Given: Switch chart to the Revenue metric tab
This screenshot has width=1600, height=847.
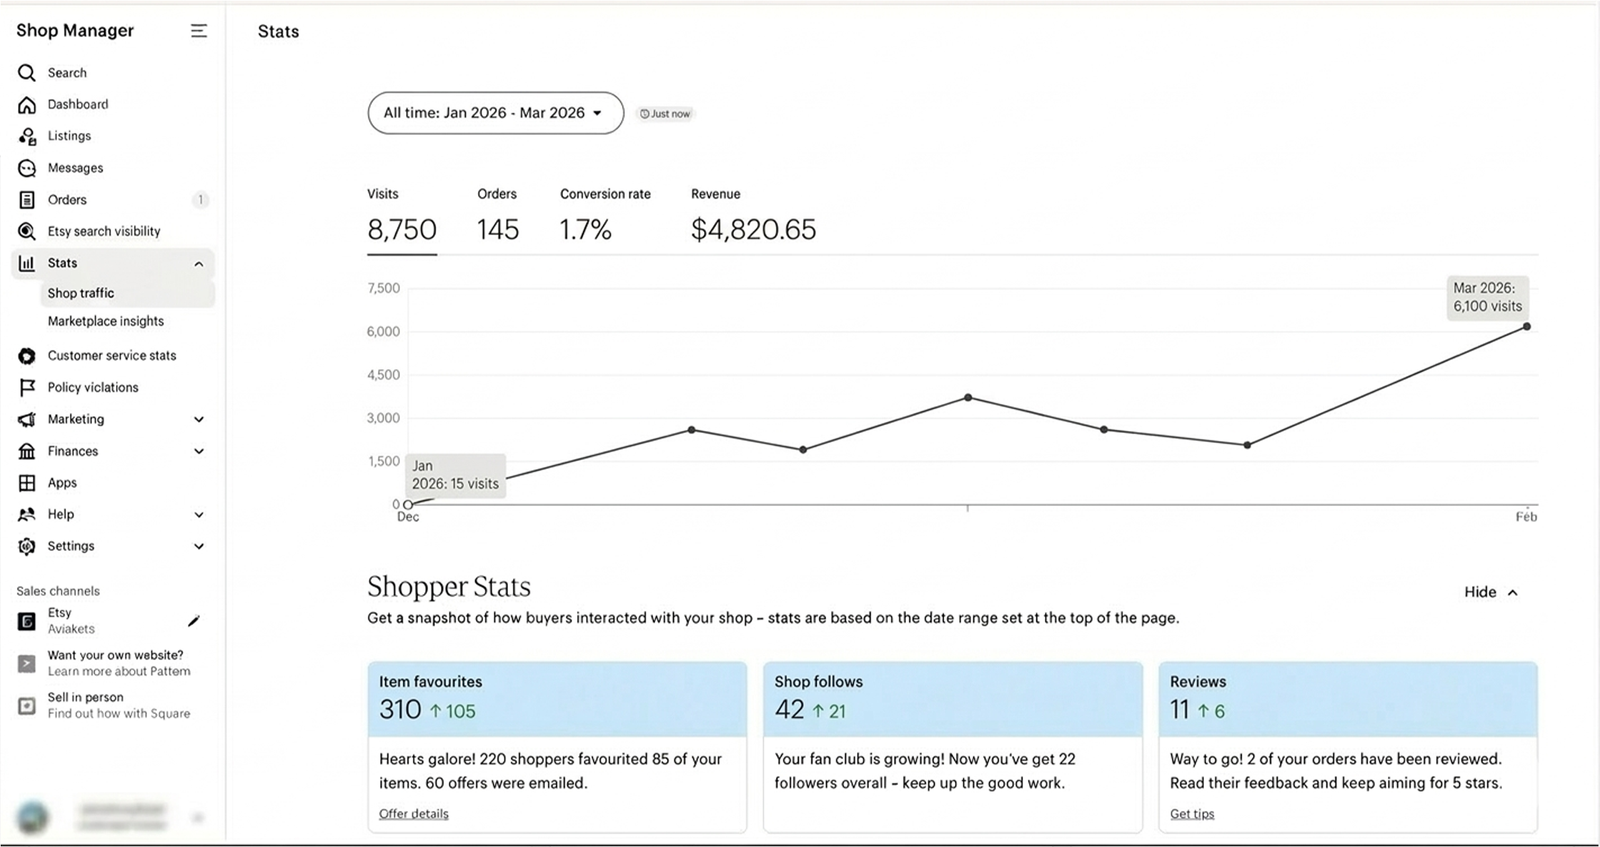Looking at the screenshot, I should click(x=753, y=217).
